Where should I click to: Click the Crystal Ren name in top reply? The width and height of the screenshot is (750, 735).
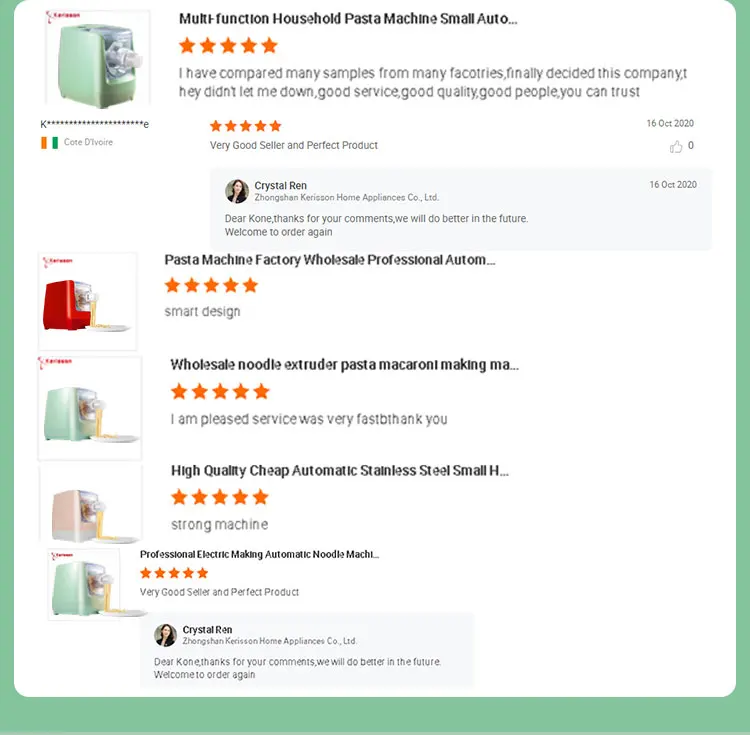pyautogui.click(x=280, y=186)
